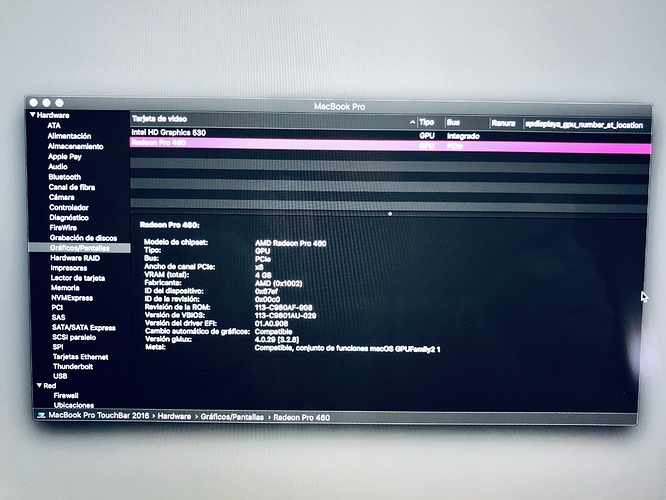
Task: Click the sort arrow in Tarjeta de video header
Action: (x=412, y=122)
